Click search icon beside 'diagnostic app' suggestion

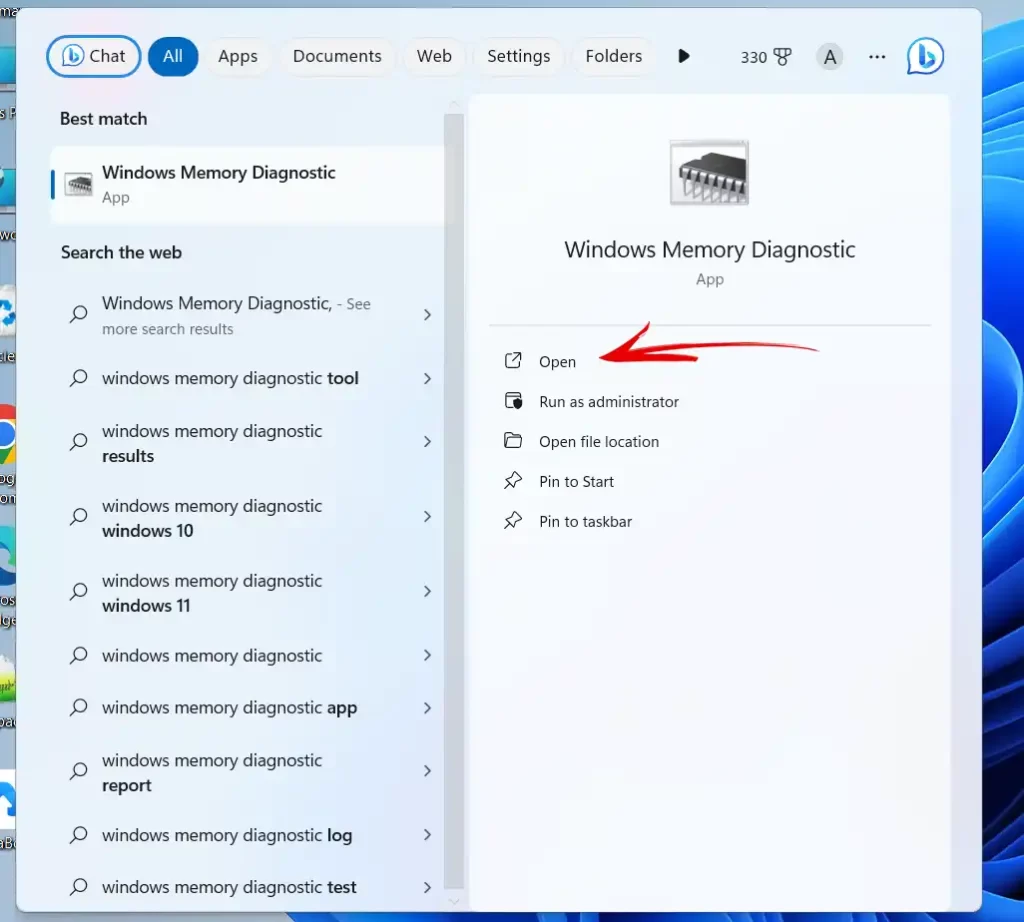[78, 707]
